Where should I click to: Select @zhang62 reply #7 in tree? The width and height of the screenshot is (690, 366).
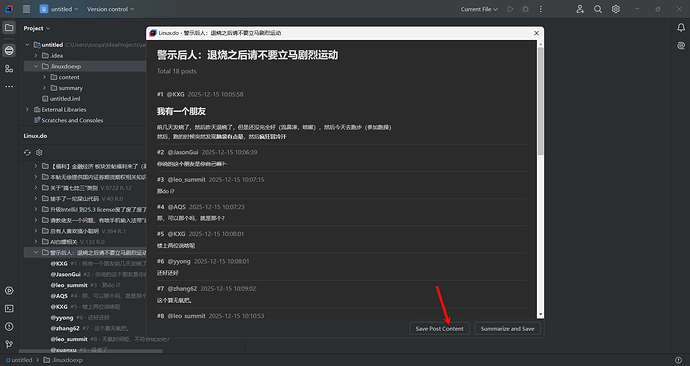(x=90, y=328)
